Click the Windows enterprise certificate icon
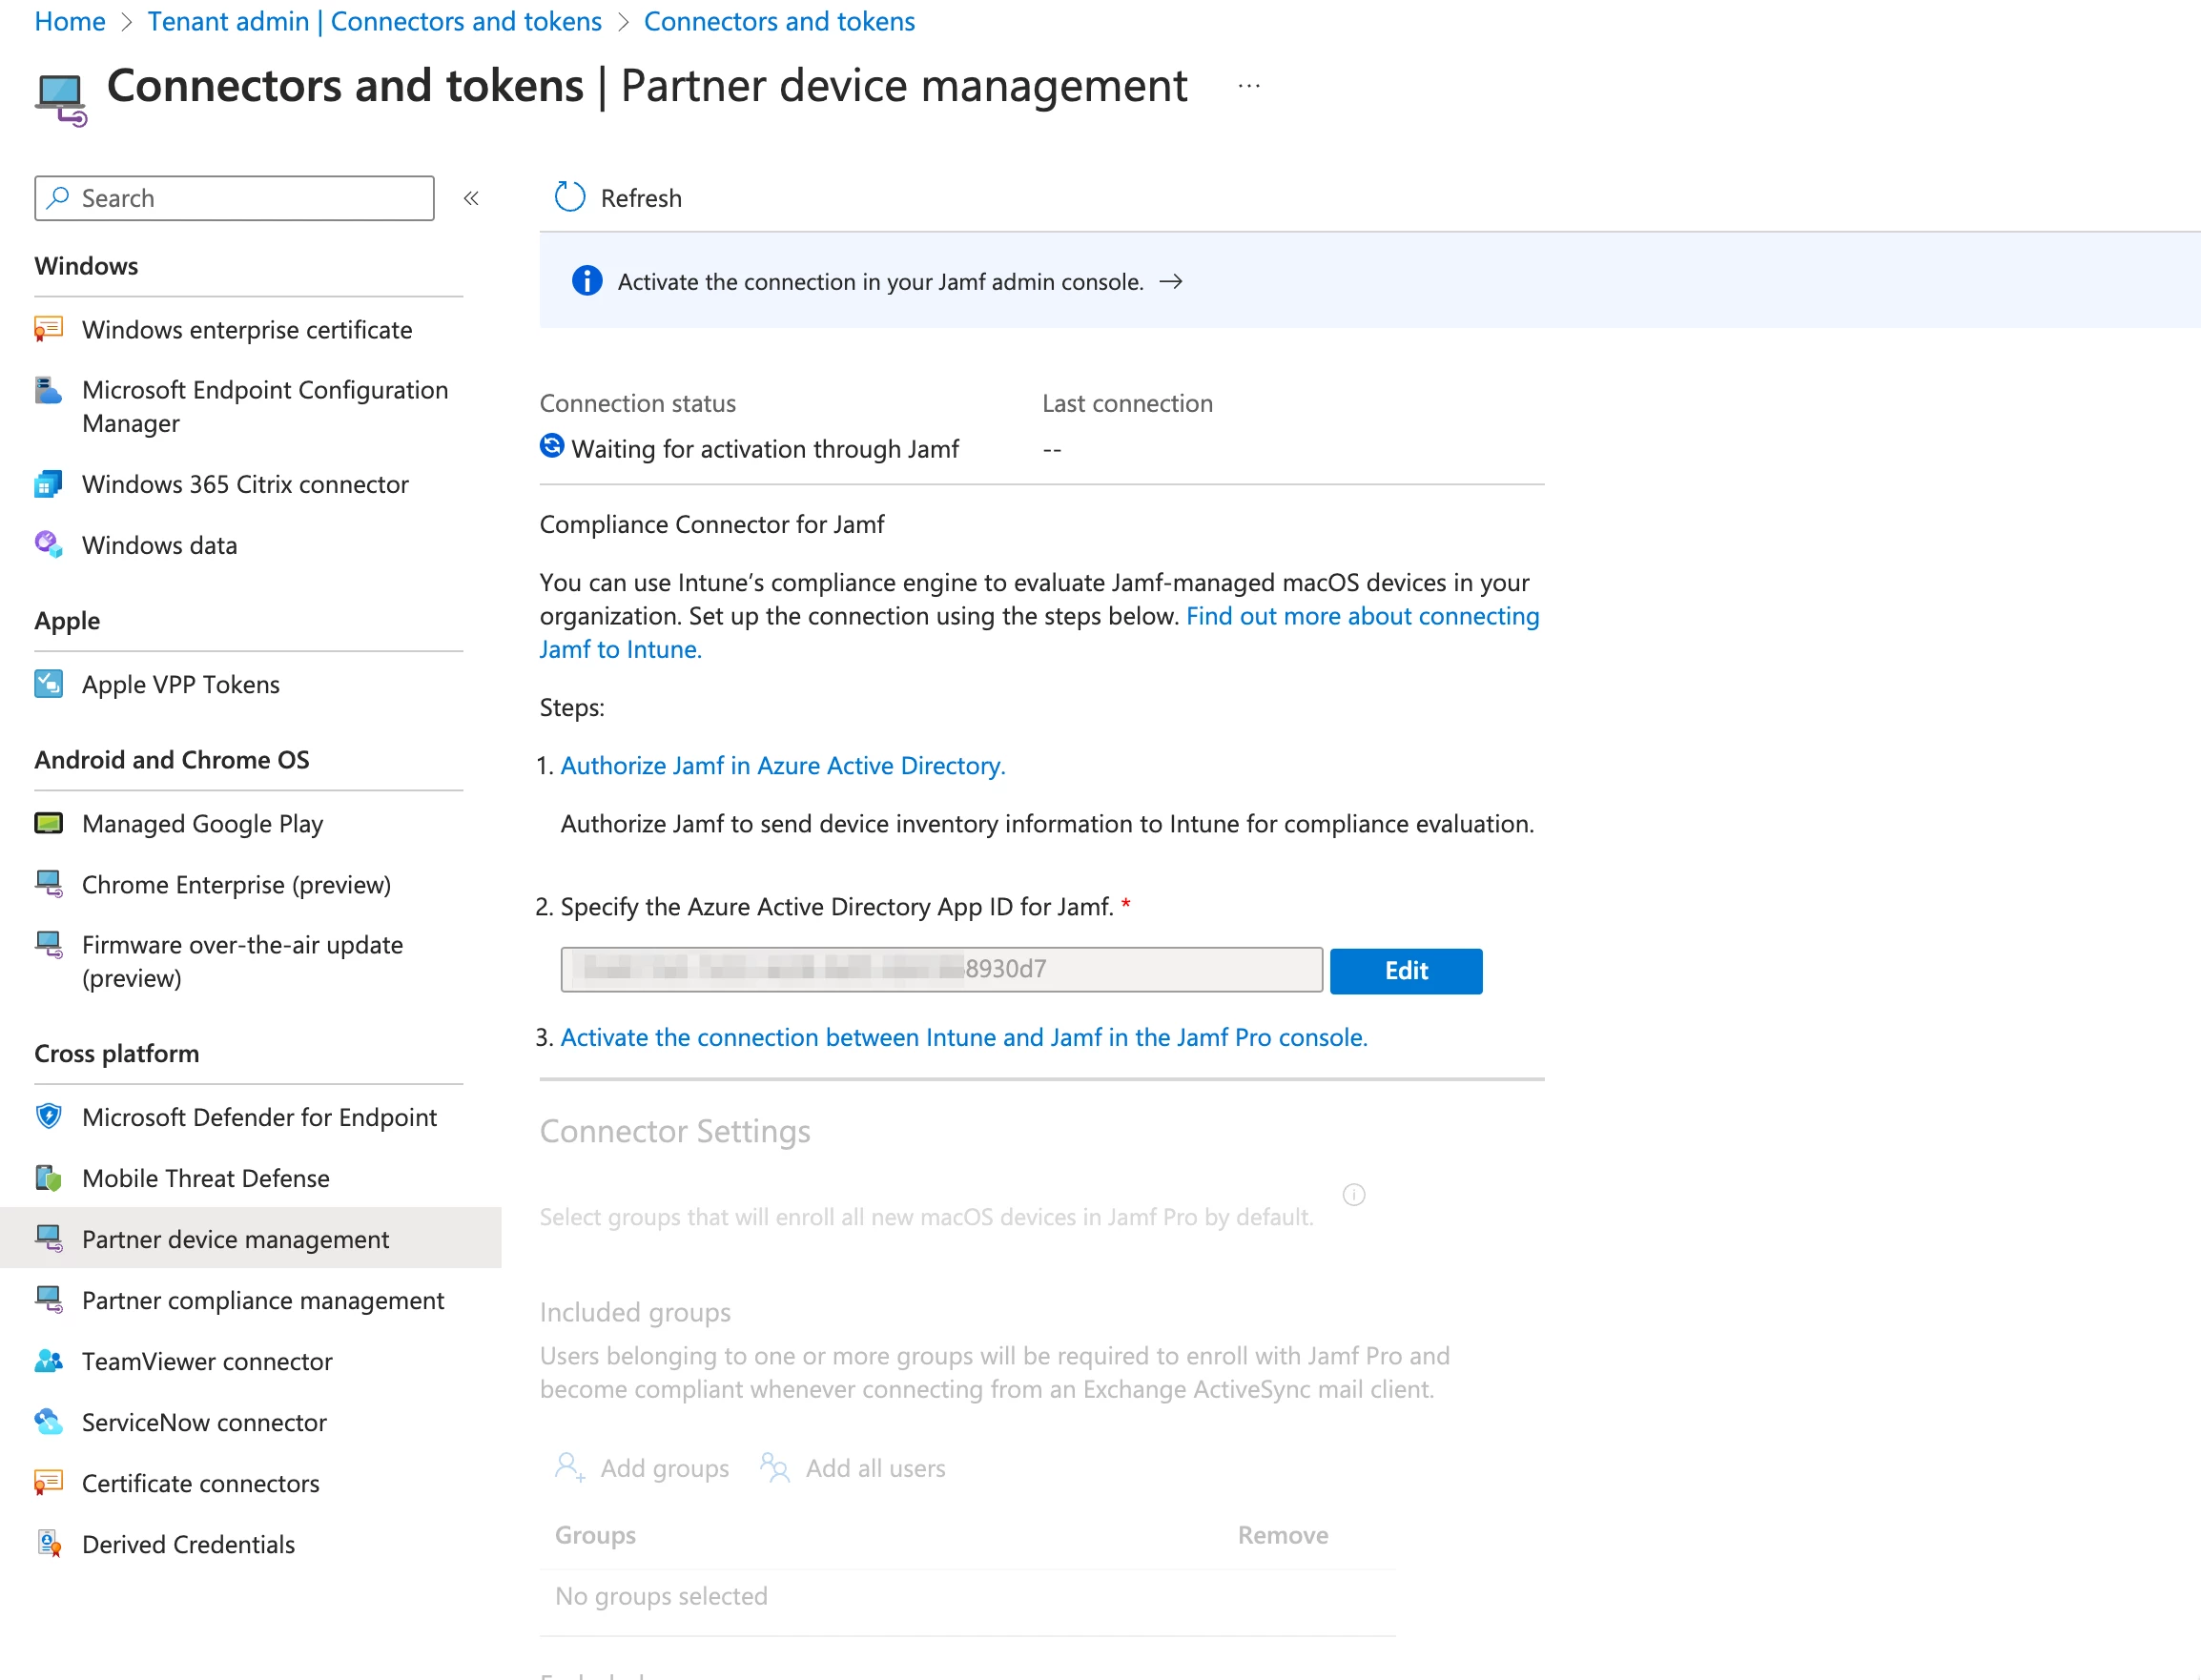Viewport: 2201px width, 1680px height. point(48,329)
